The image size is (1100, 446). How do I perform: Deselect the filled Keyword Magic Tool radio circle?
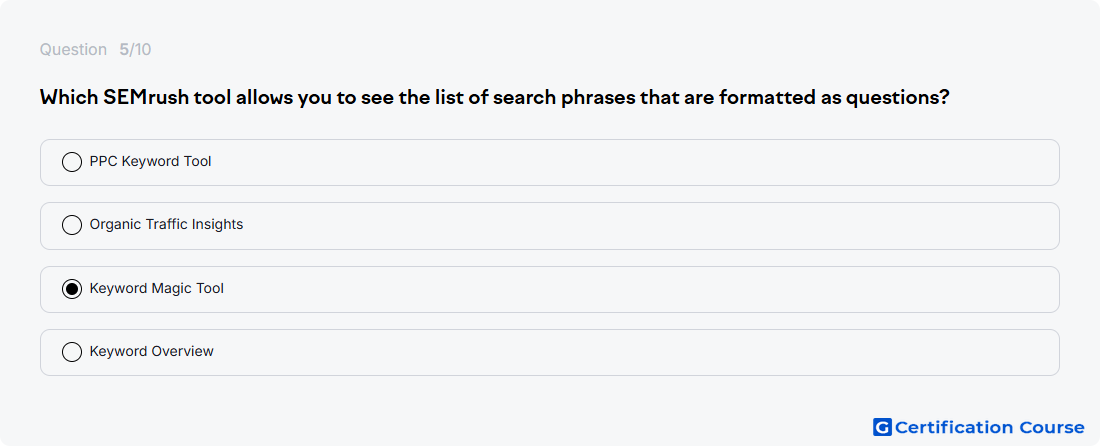coord(72,289)
